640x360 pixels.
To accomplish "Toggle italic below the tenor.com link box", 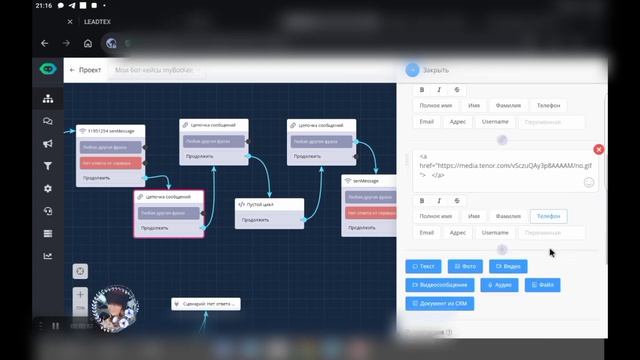I will (x=439, y=201).
